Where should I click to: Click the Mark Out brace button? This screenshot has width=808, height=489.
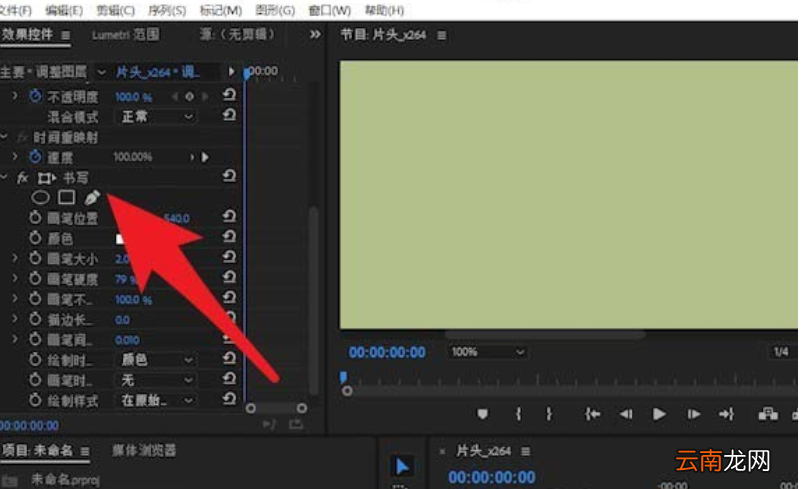coord(549,414)
